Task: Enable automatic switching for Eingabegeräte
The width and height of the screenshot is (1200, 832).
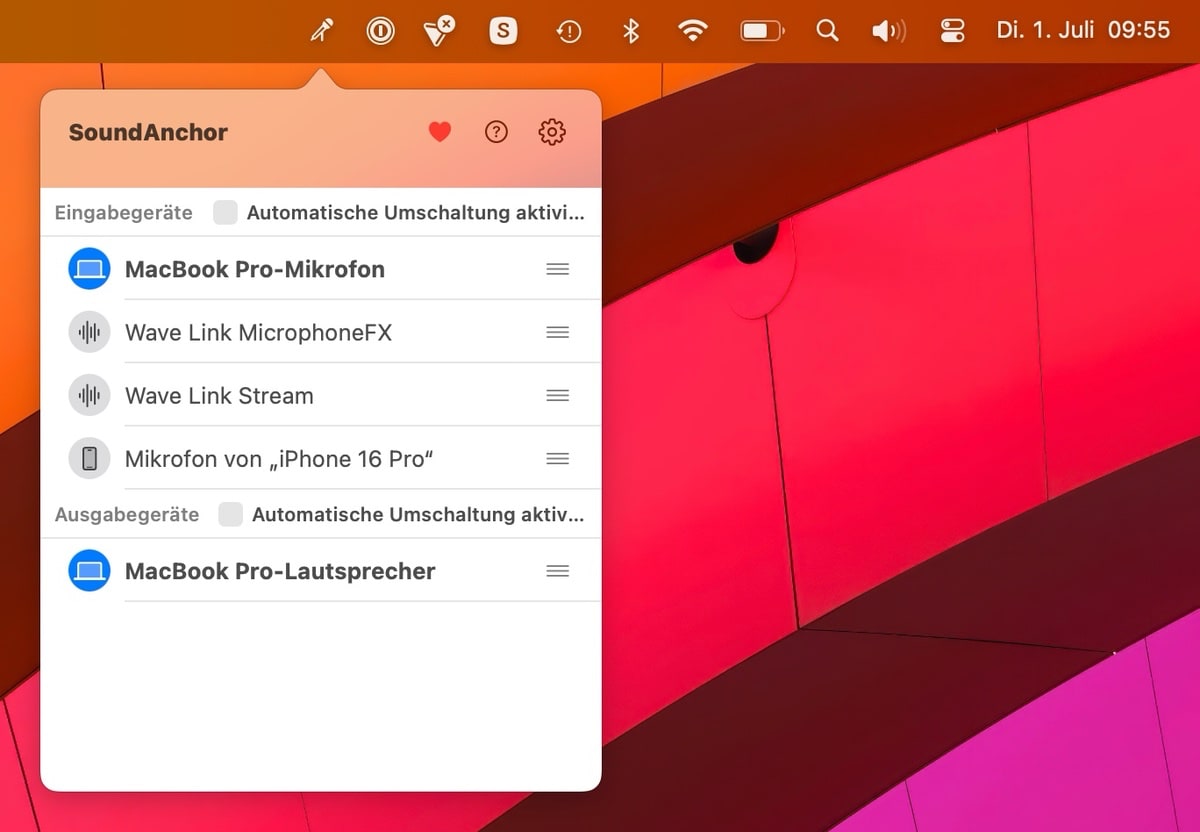Action: pos(226,213)
